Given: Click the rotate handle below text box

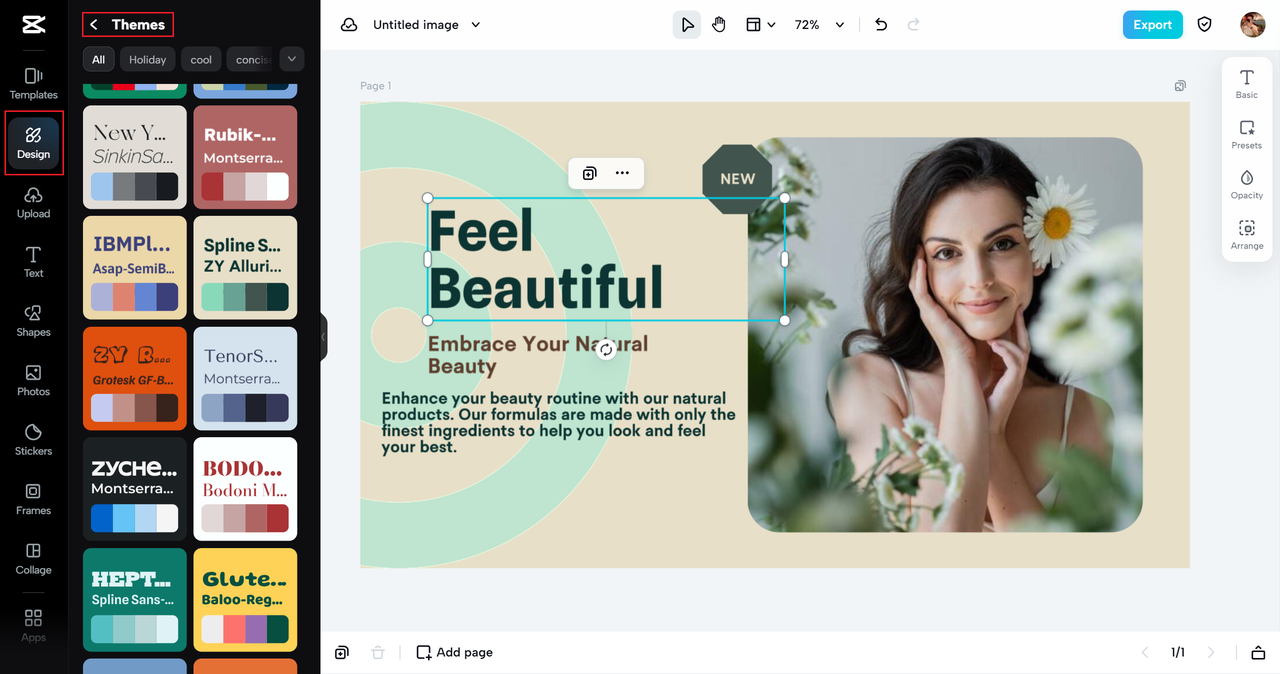Looking at the screenshot, I should (606, 350).
